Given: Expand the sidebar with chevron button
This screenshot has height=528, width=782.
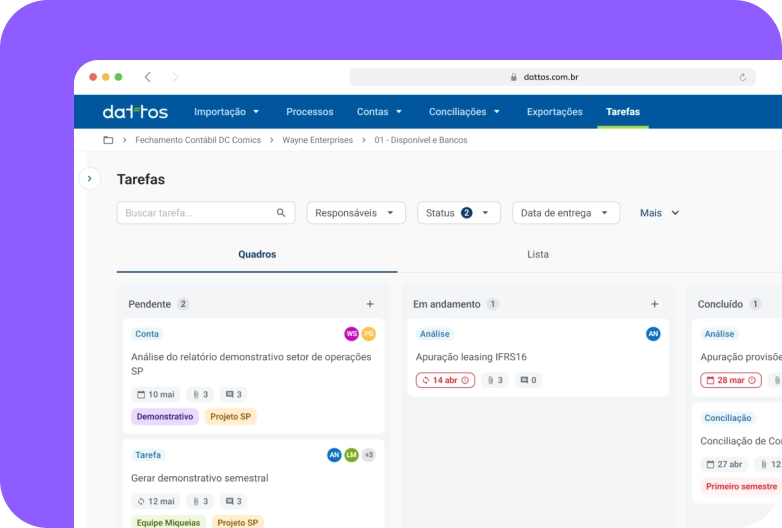Looking at the screenshot, I should point(90,178).
